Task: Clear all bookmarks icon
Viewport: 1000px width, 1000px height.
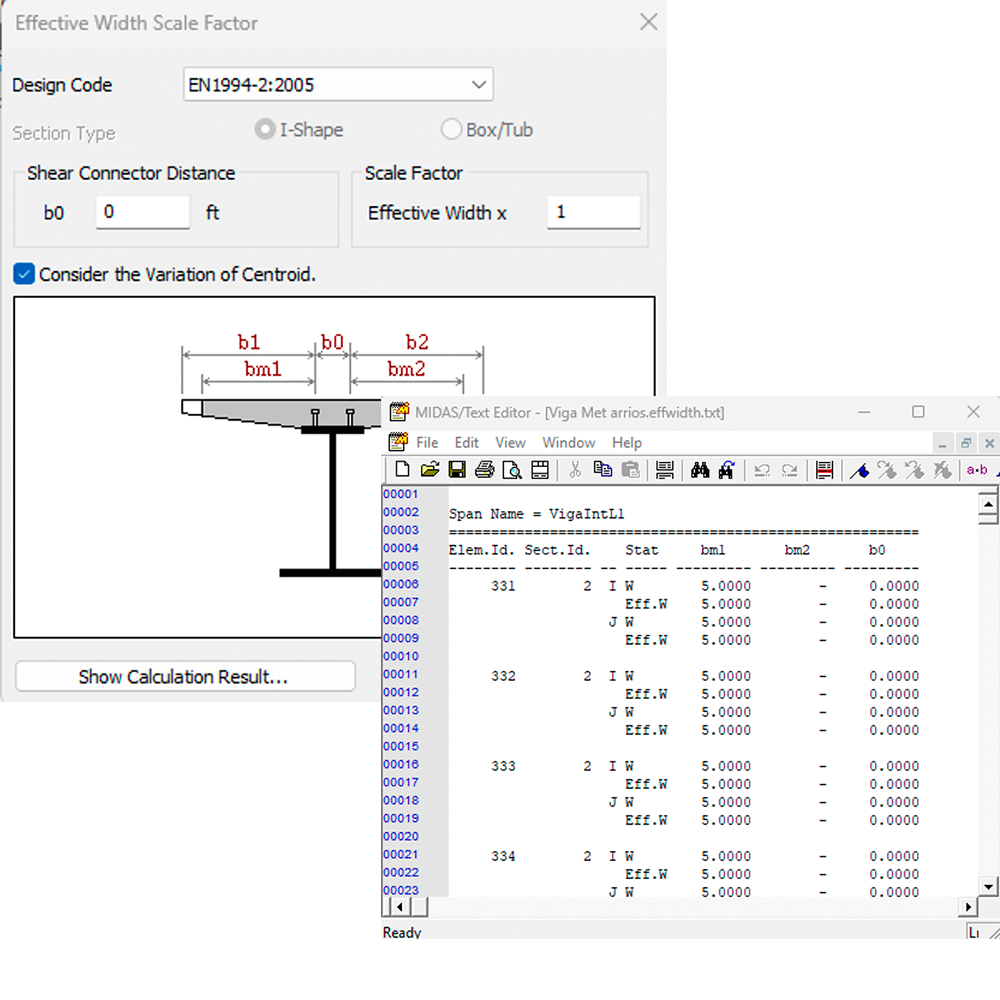Action: (942, 470)
